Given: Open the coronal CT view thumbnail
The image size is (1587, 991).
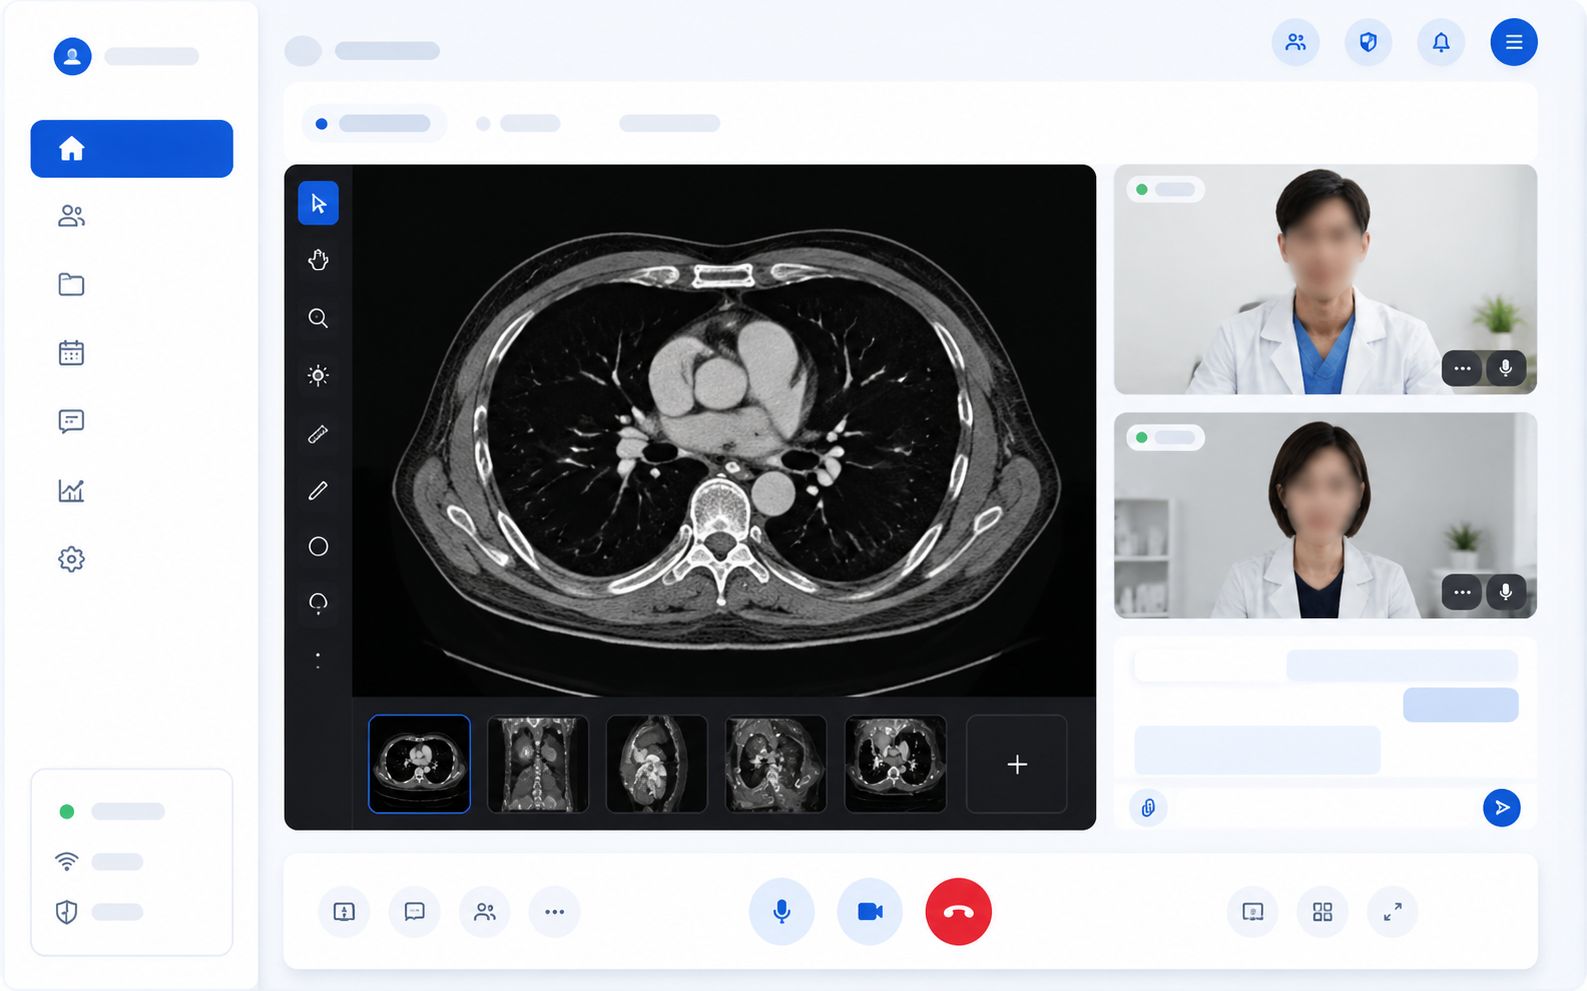Looking at the screenshot, I should click(538, 764).
